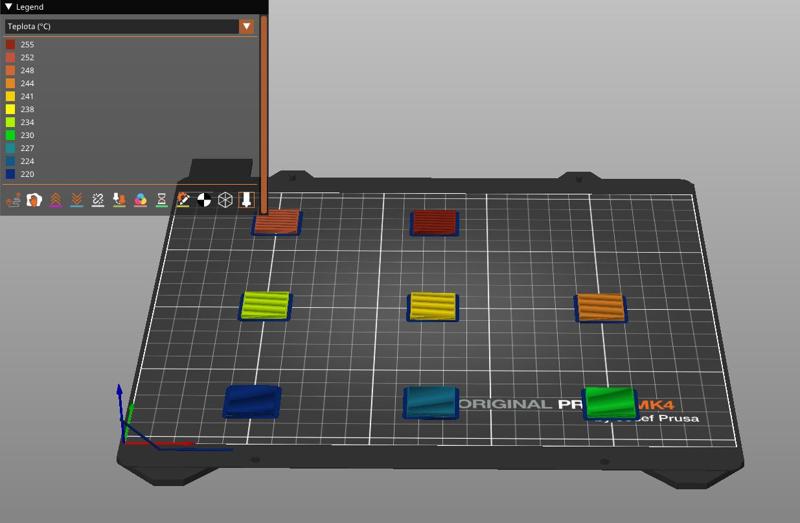Click legend value text 230
The width and height of the screenshot is (800, 523).
[x=27, y=135]
